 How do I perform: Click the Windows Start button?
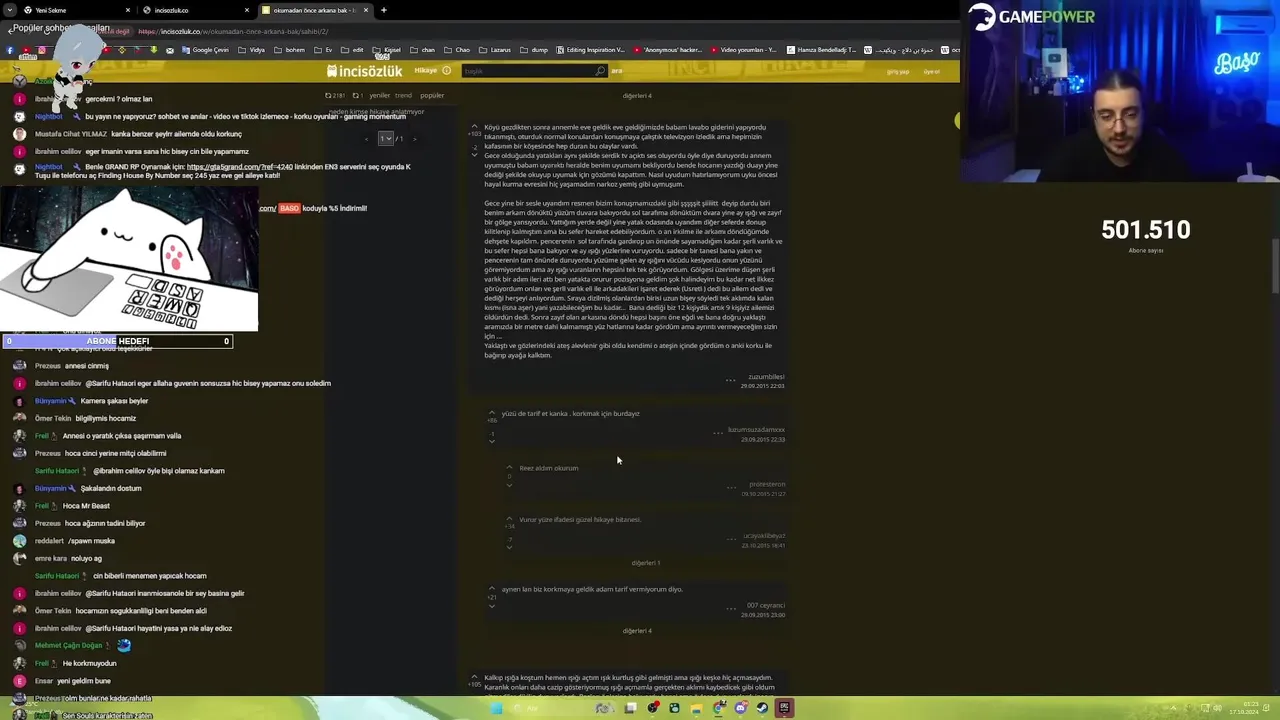pyautogui.click(x=496, y=708)
